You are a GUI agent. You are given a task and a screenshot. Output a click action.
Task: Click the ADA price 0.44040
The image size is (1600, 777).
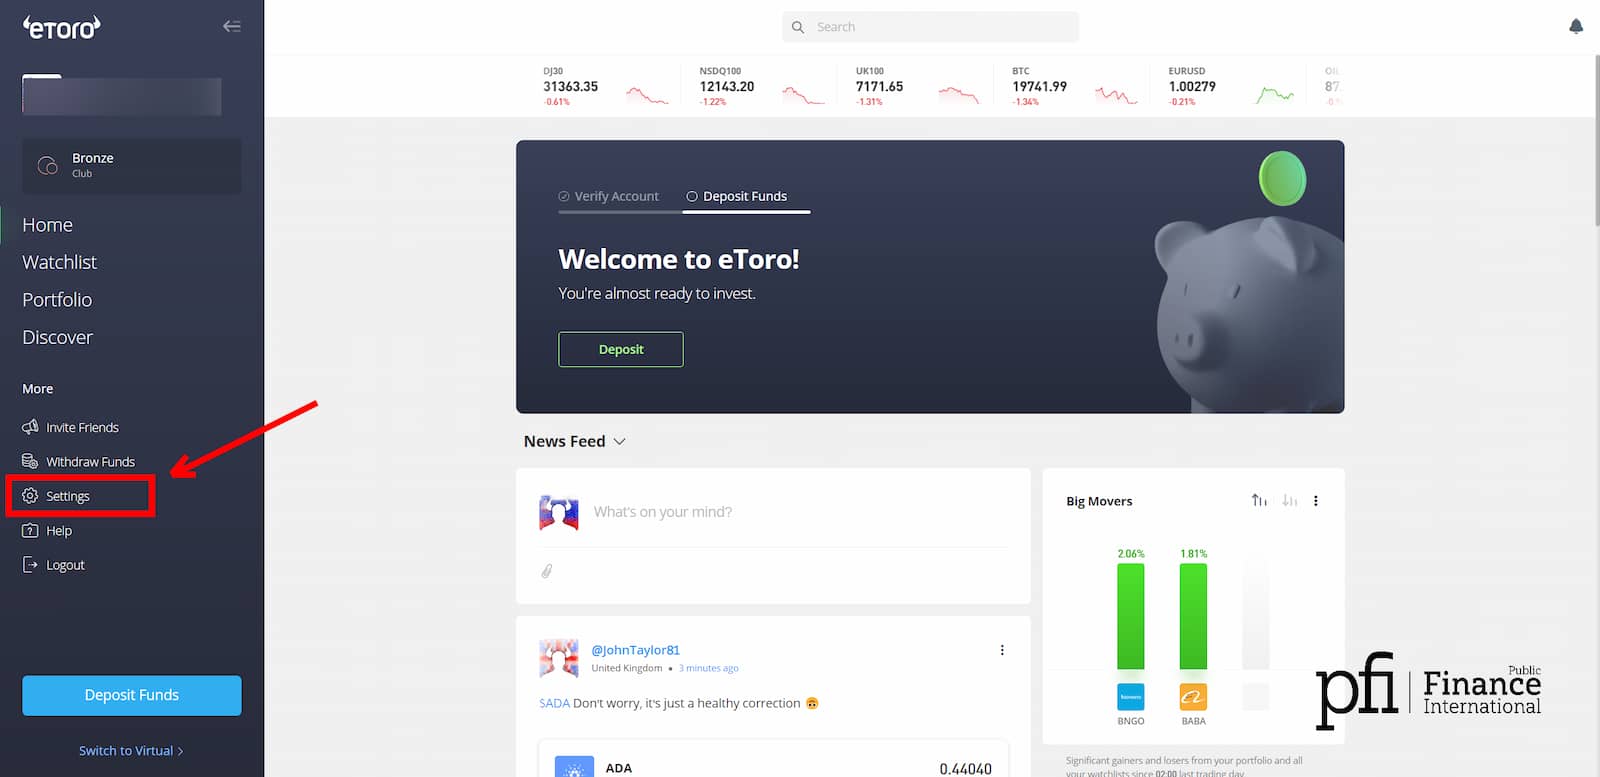[965, 768]
